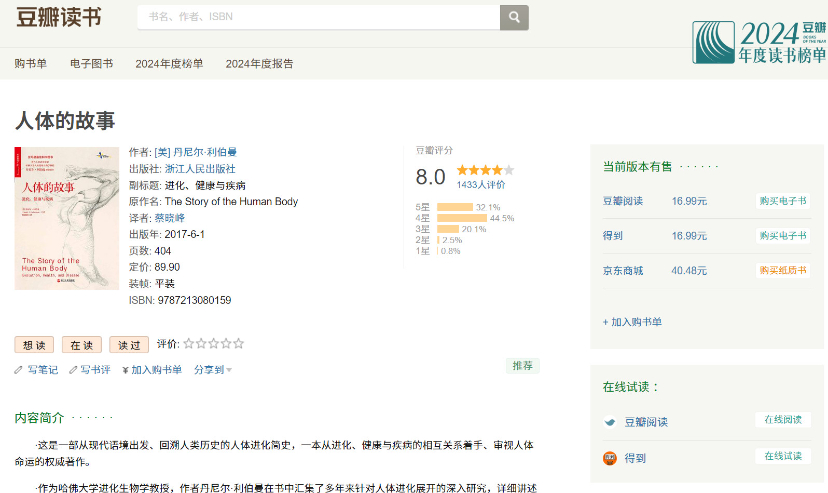This screenshot has width=828, height=493.
Task: Click the 得到 orange app icon
Action: [x=610, y=458]
